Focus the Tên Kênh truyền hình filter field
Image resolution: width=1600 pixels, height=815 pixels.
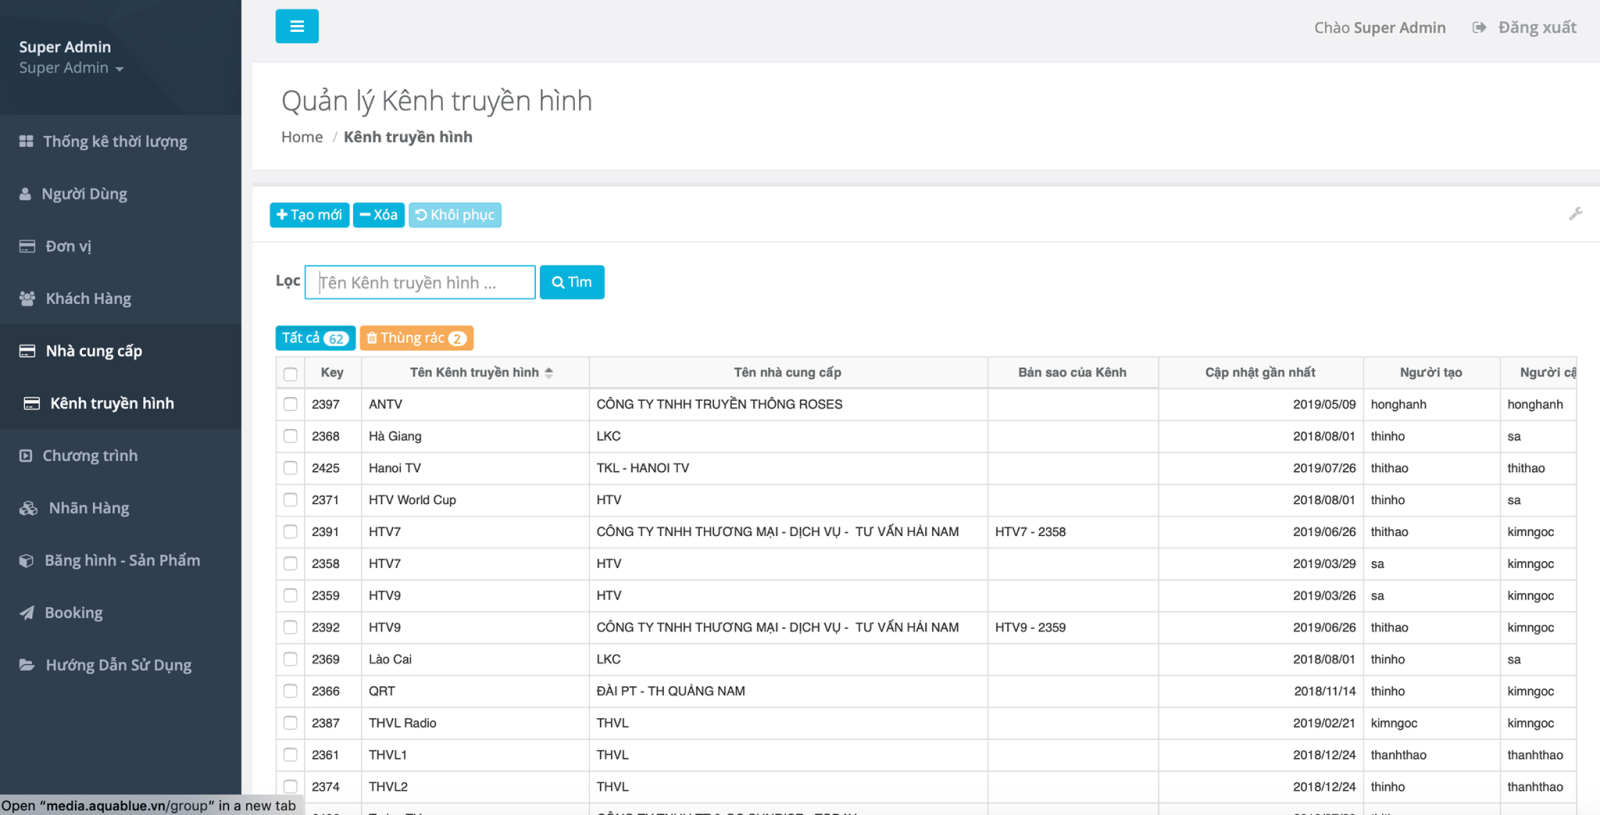point(420,283)
